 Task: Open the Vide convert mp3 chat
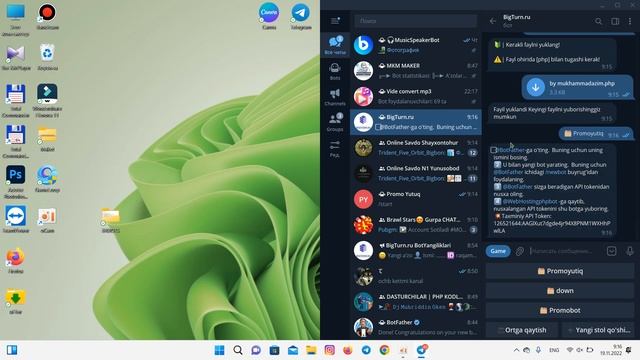[416, 96]
